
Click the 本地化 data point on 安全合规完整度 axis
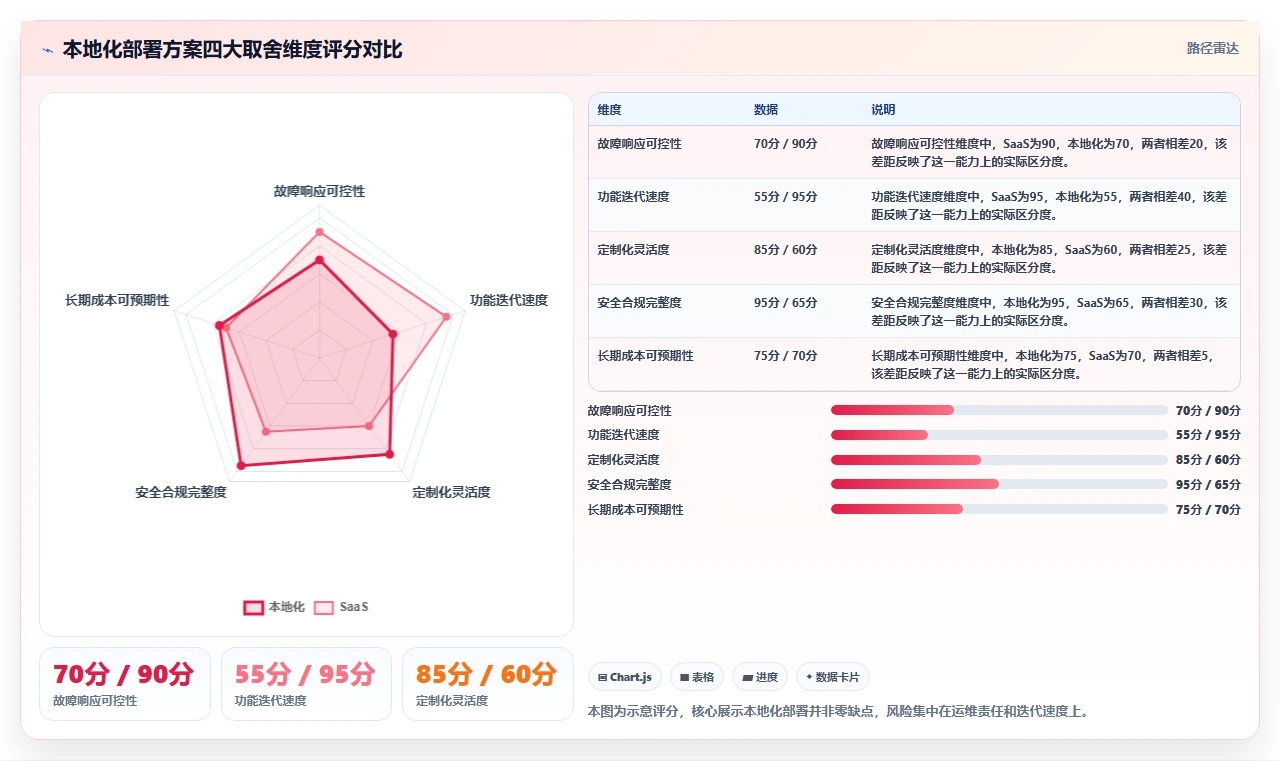coord(241,466)
